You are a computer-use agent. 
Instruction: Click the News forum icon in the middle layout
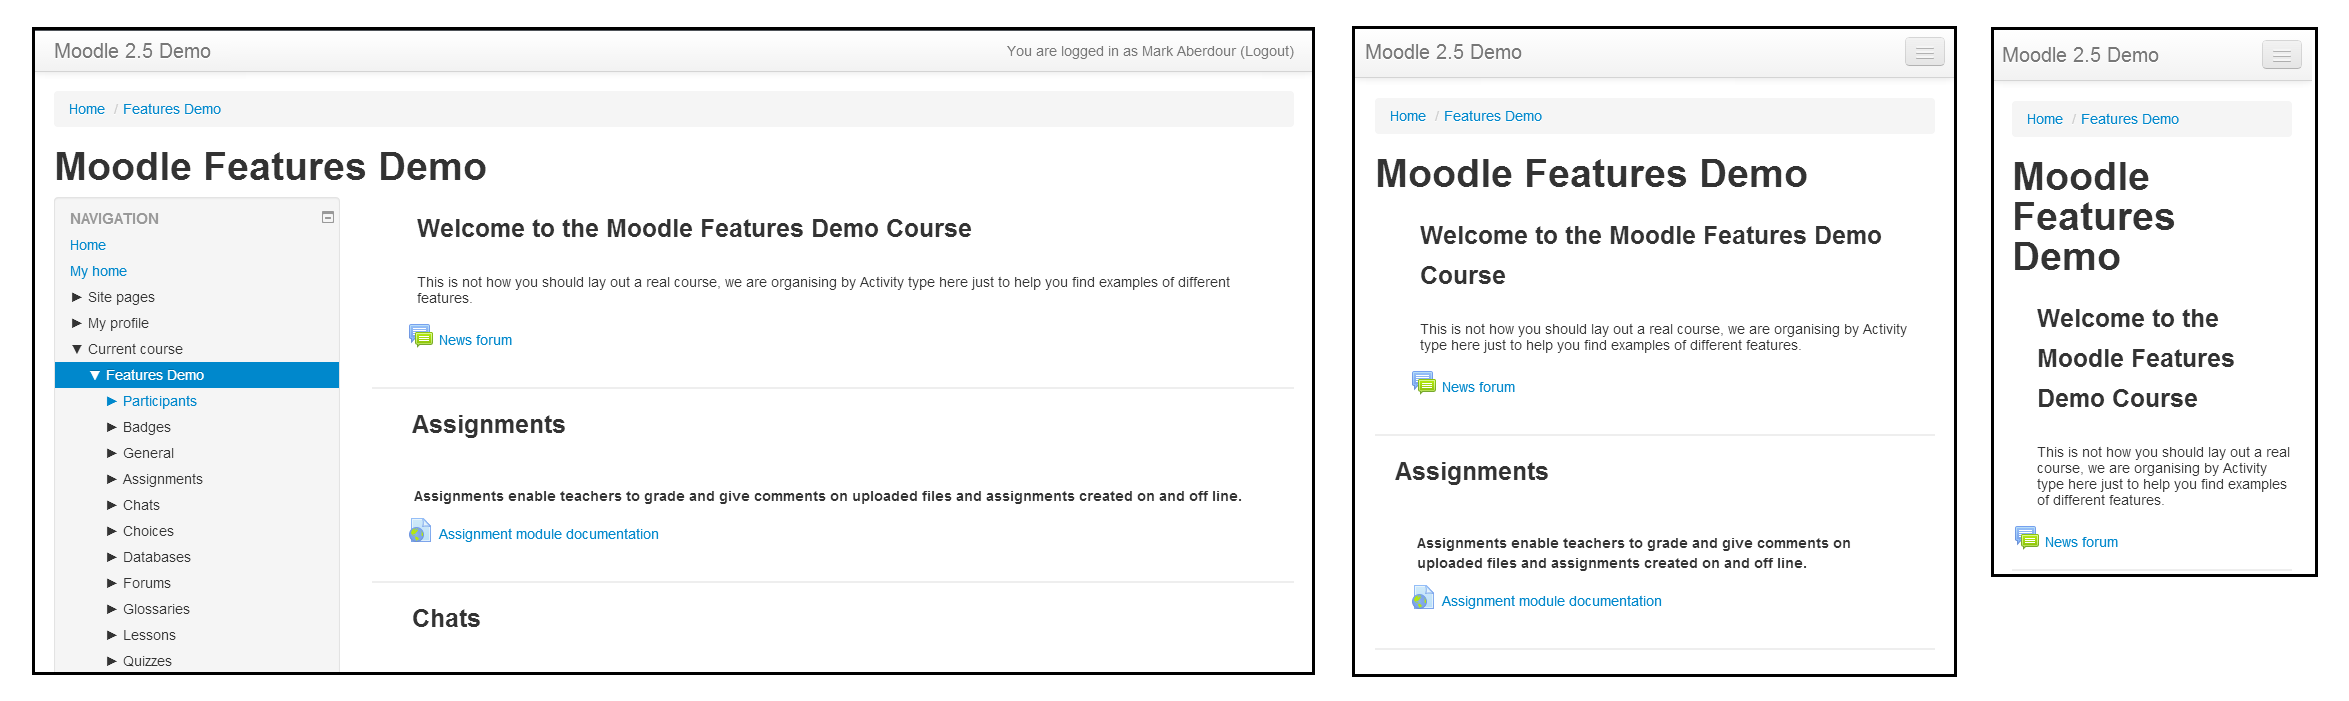coord(1423,383)
